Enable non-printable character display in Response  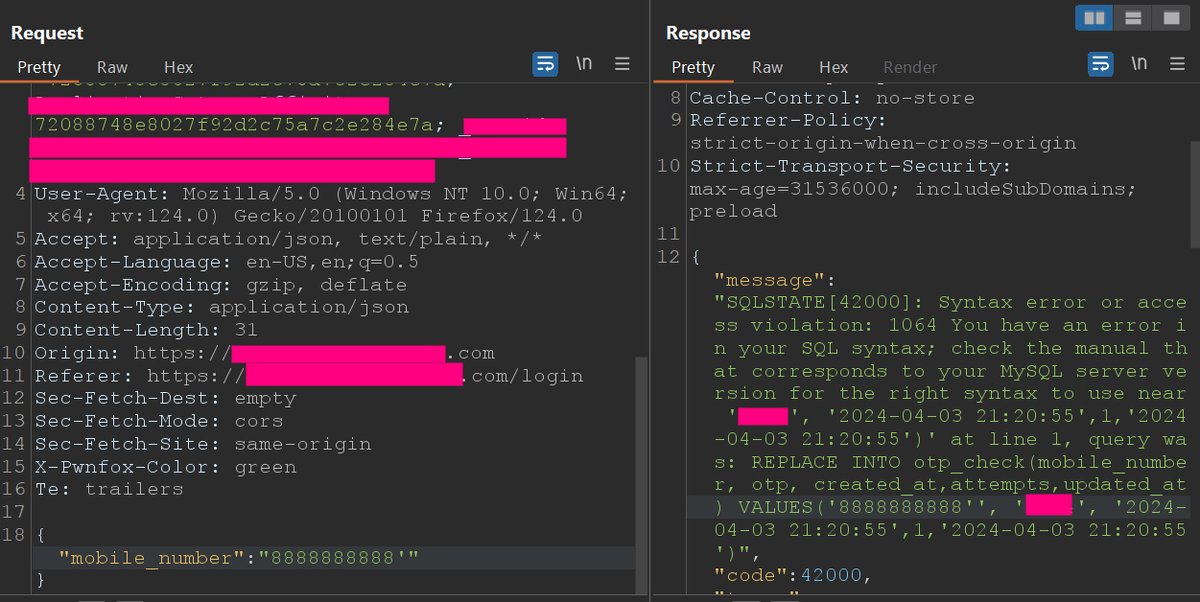pyautogui.click(x=1139, y=62)
